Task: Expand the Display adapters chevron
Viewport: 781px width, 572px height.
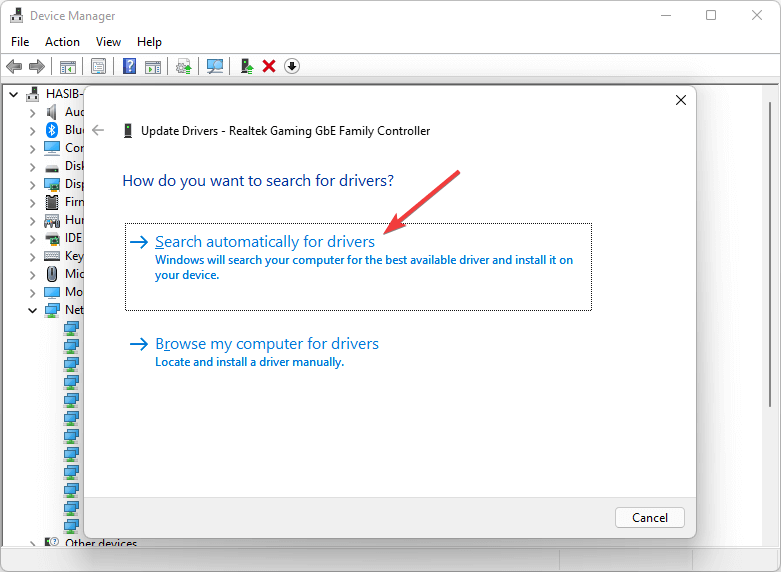Action: (x=32, y=185)
